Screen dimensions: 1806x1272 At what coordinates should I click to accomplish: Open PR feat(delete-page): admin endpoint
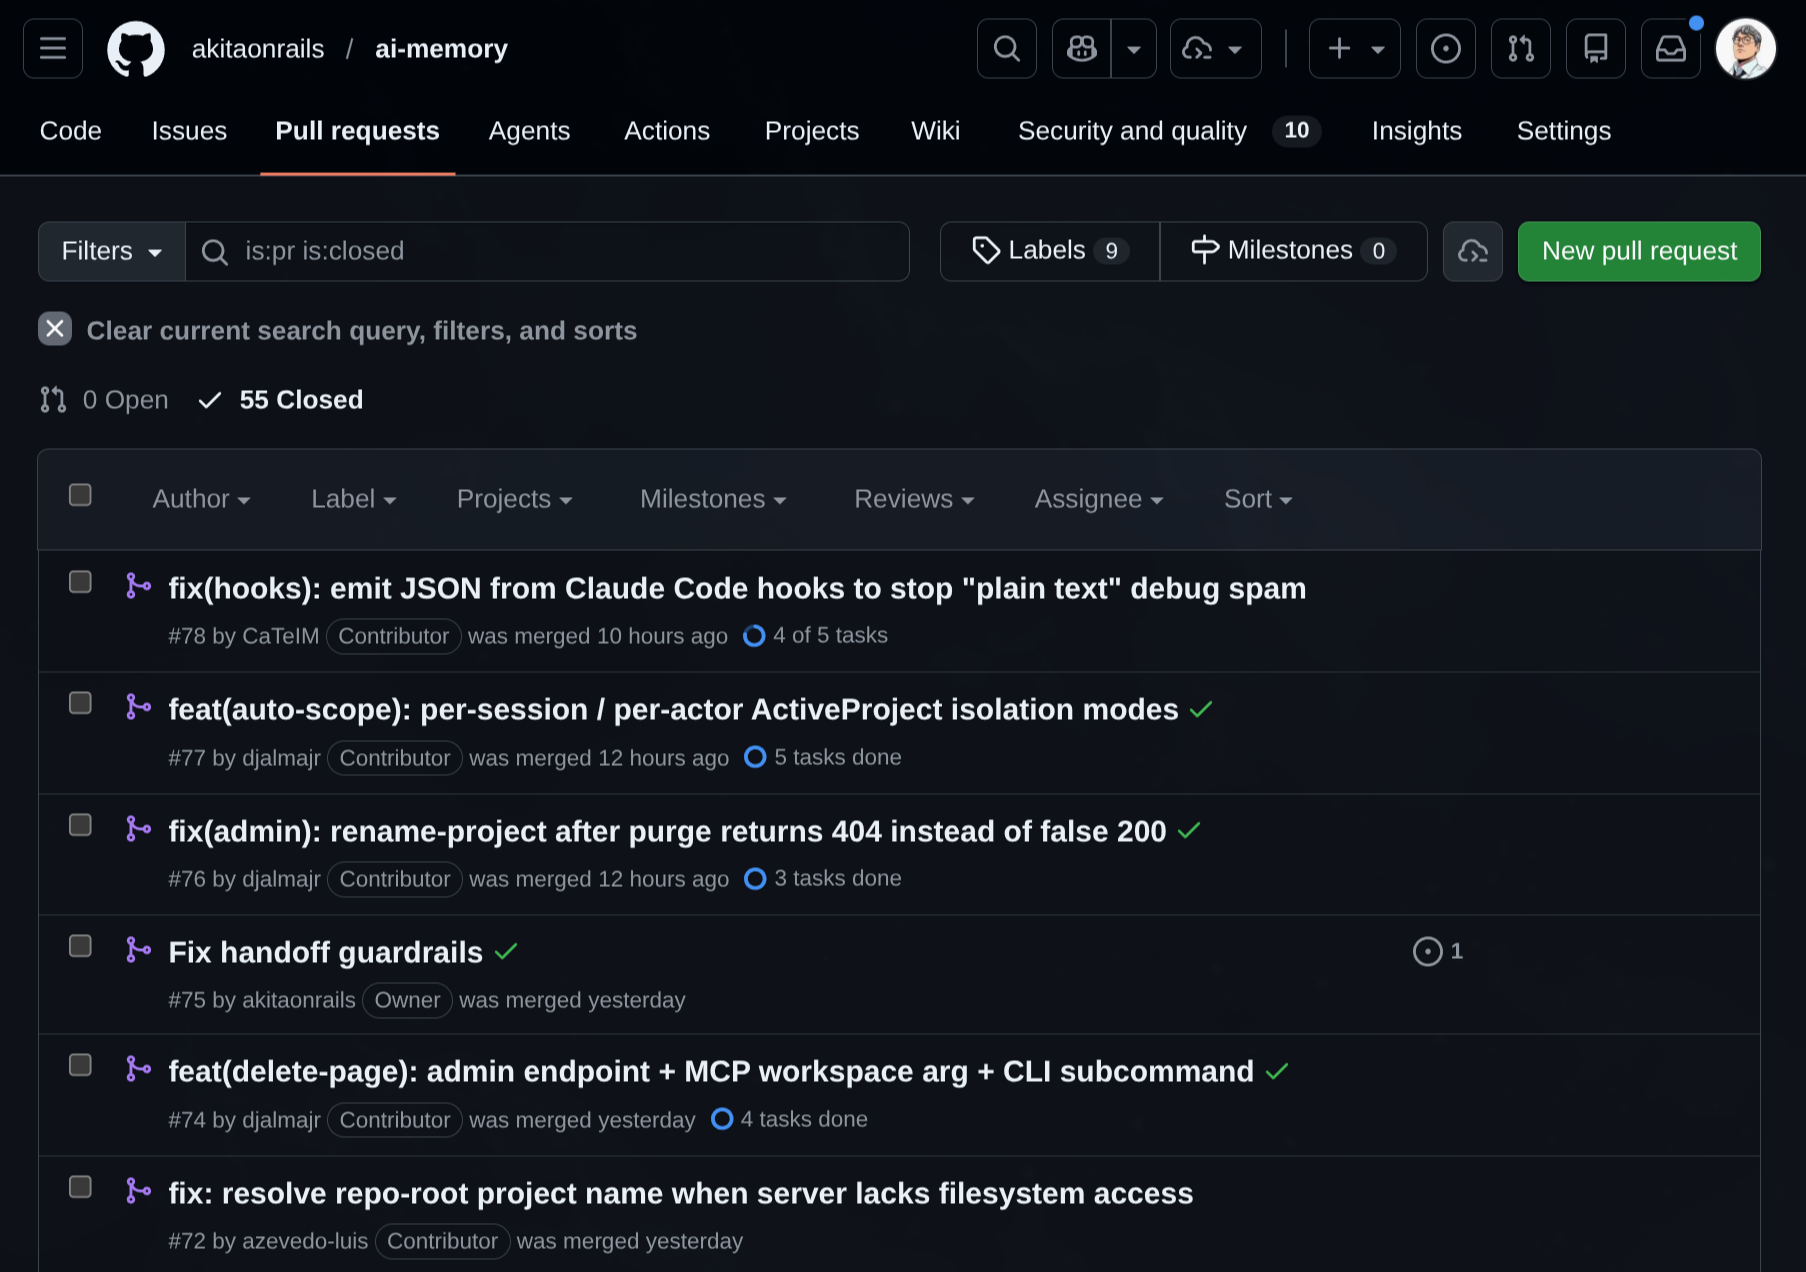[711, 1072]
